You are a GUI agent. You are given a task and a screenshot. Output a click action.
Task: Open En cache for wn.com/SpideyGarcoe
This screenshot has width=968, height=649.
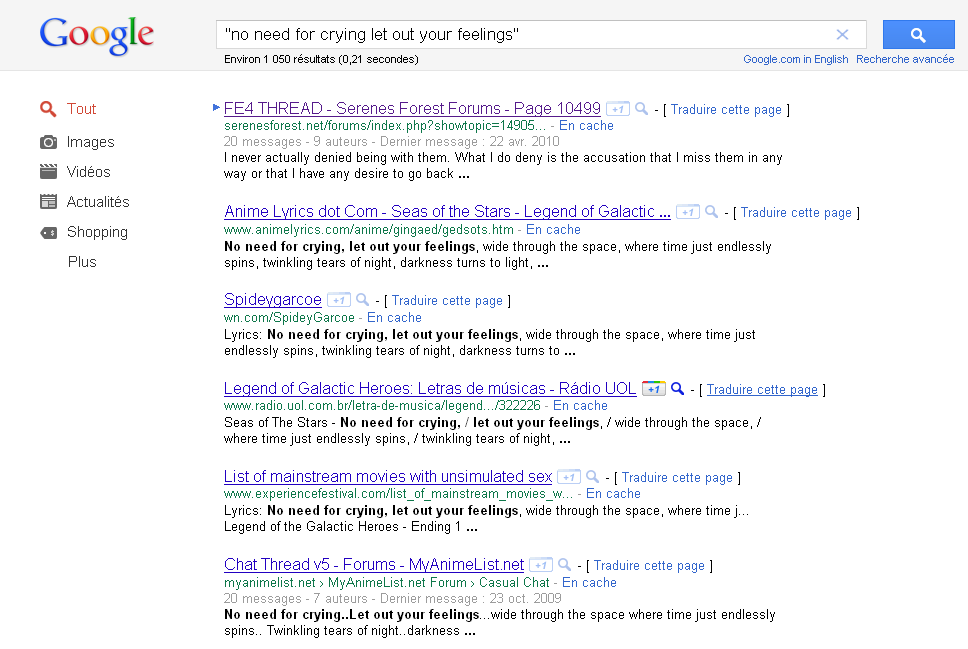point(394,318)
